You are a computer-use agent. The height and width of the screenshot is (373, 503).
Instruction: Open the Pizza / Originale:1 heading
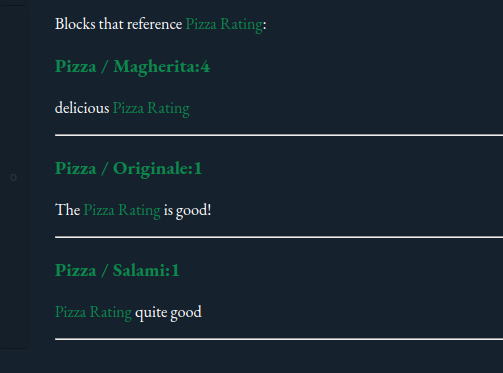coord(128,168)
